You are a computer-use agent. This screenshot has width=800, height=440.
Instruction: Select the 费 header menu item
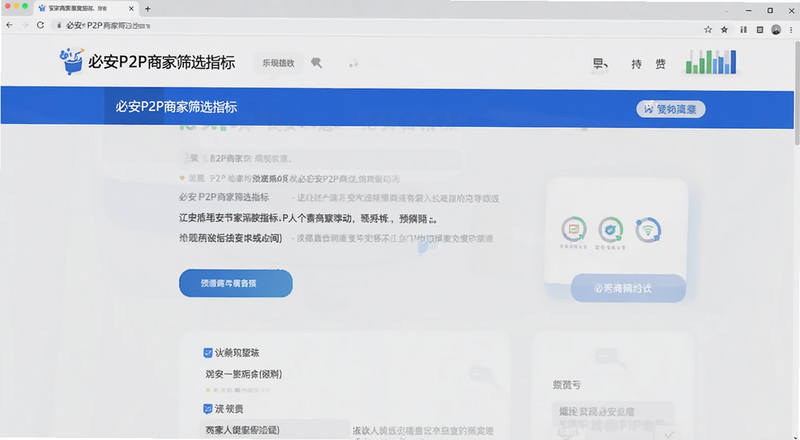click(660, 64)
